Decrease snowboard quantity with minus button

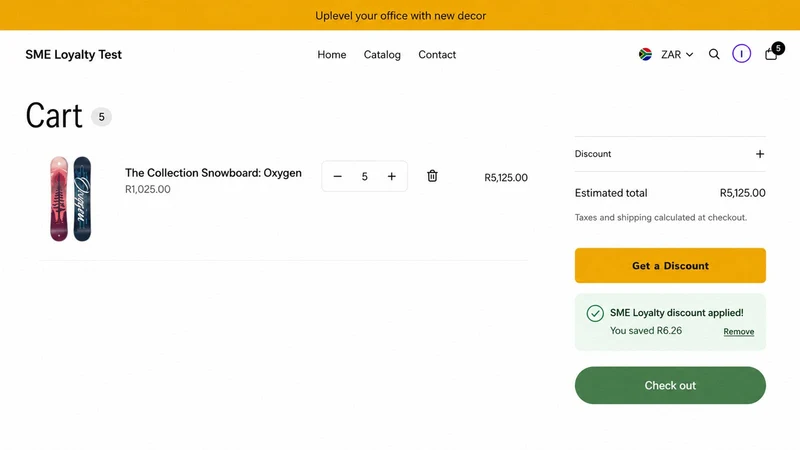coord(337,177)
